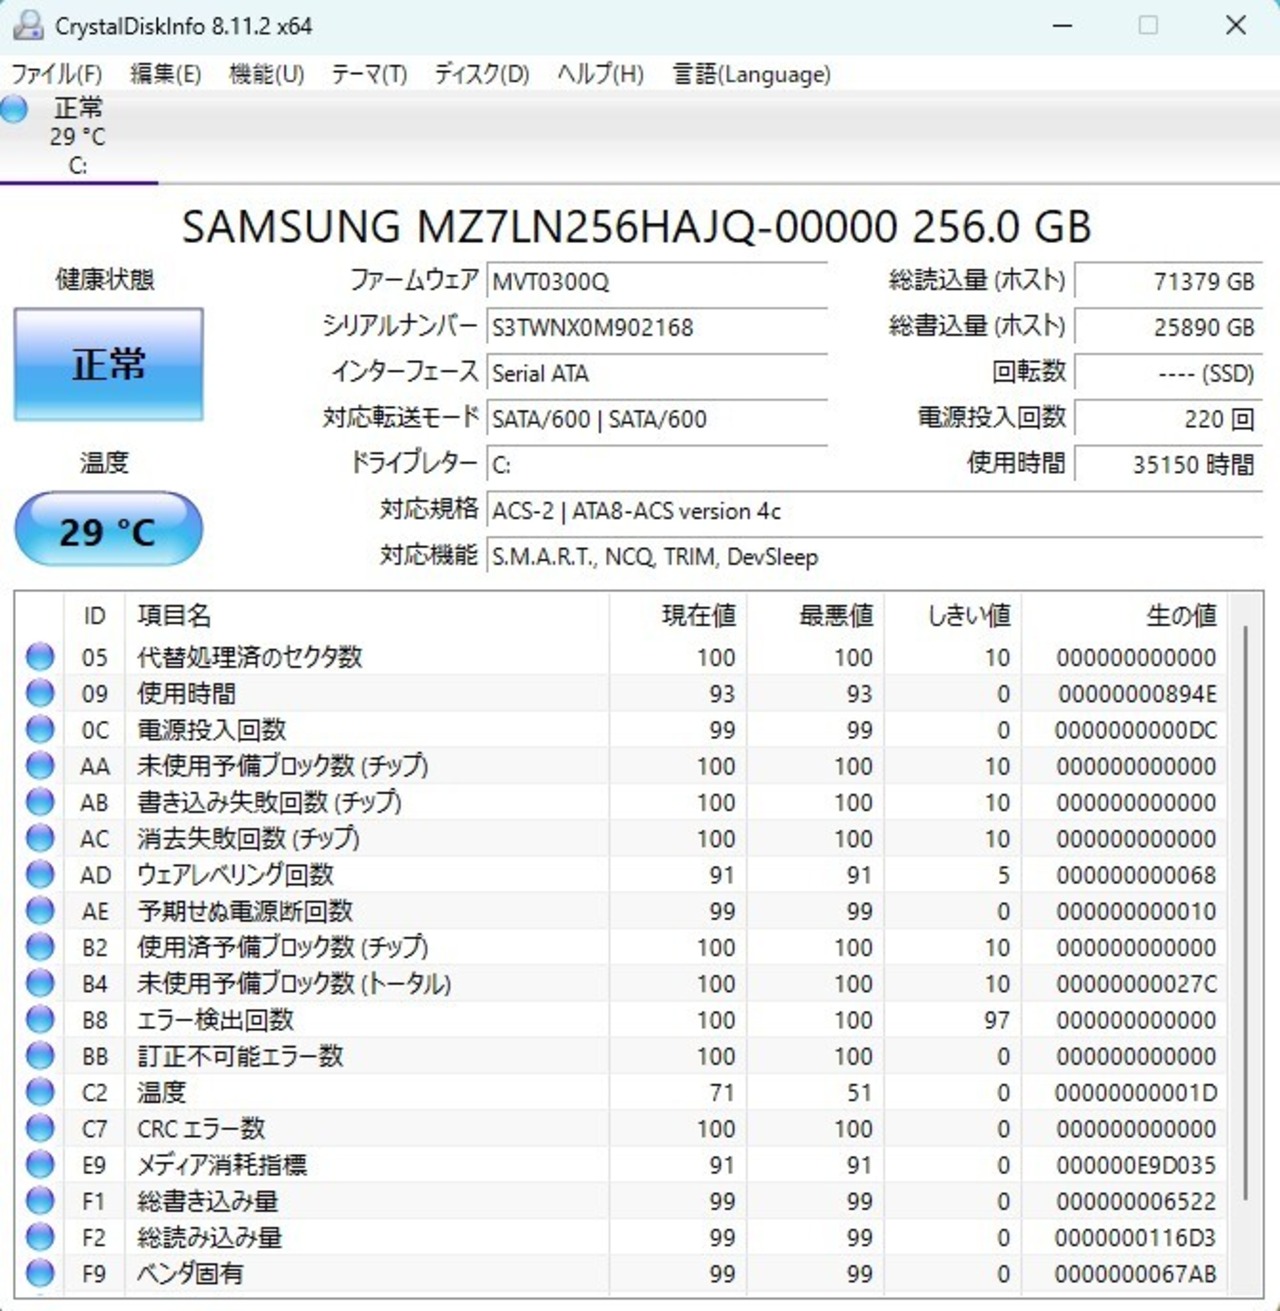The image size is (1280, 1311).
Task: Click the status circle beside 温度 row C2
Action: [40, 1092]
